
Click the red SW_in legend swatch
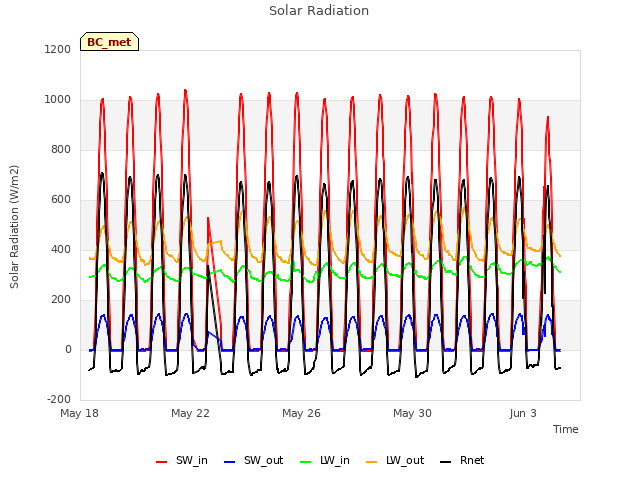tap(162, 462)
